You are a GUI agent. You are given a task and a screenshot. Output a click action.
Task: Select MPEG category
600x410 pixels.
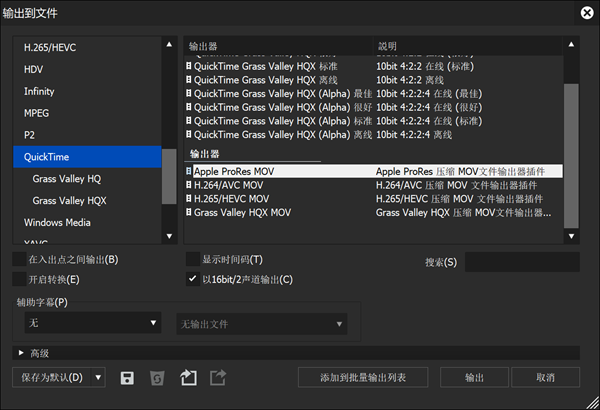click(x=87, y=113)
